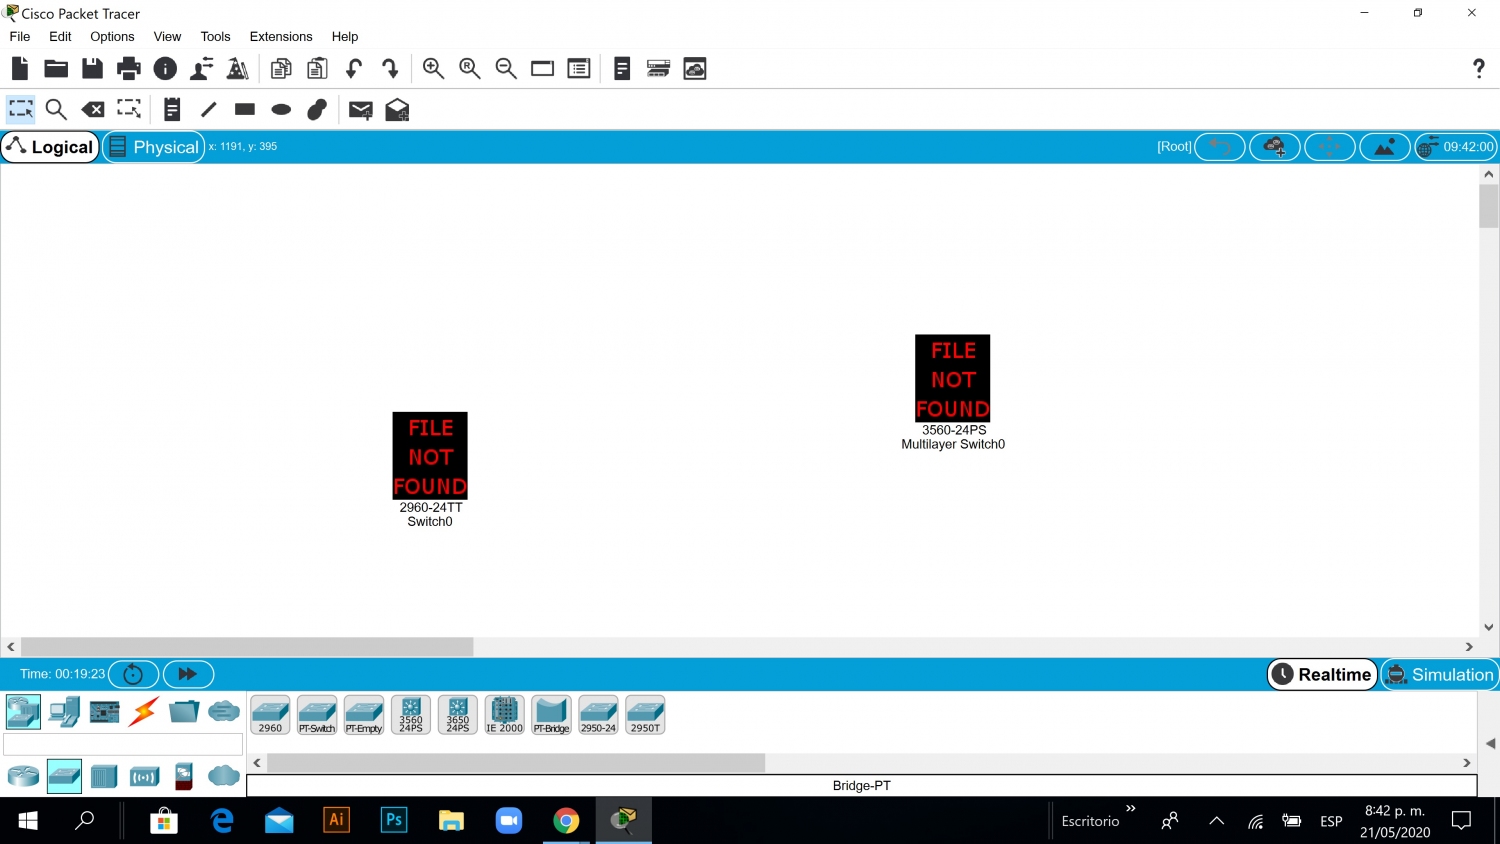Image resolution: width=1500 pixels, height=844 pixels.
Task: Open Photoshop from the Windows taskbar
Action: [x=394, y=820]
